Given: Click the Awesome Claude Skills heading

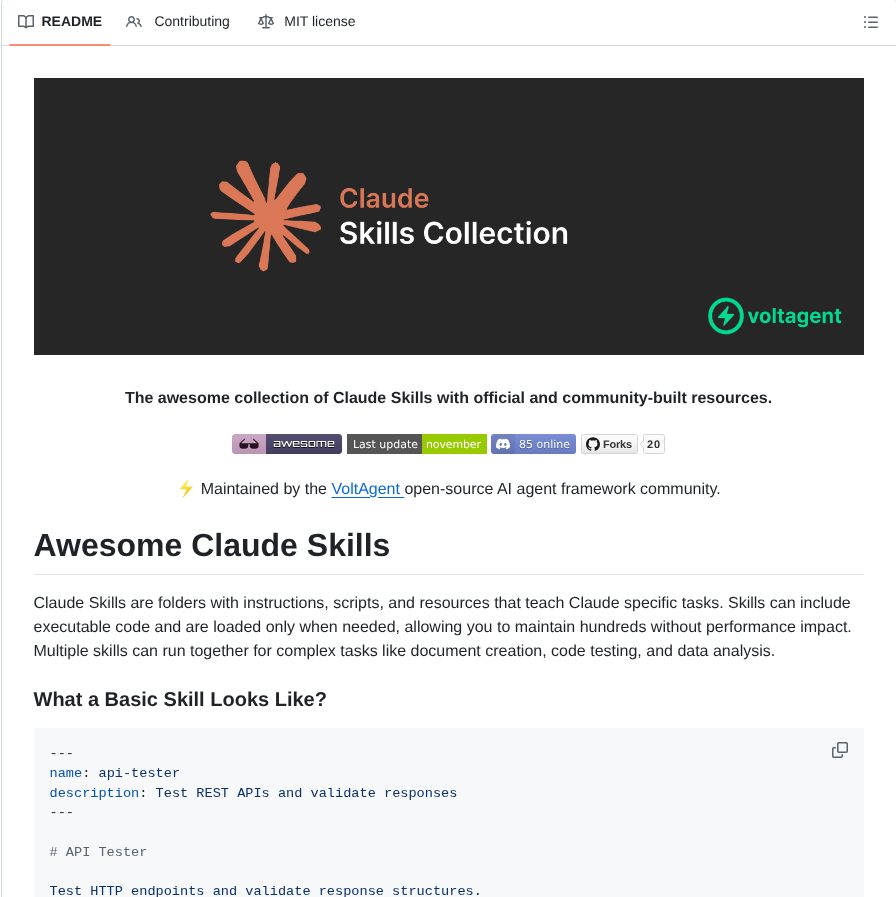Looking at the screenshot, I should pos(211,545).
